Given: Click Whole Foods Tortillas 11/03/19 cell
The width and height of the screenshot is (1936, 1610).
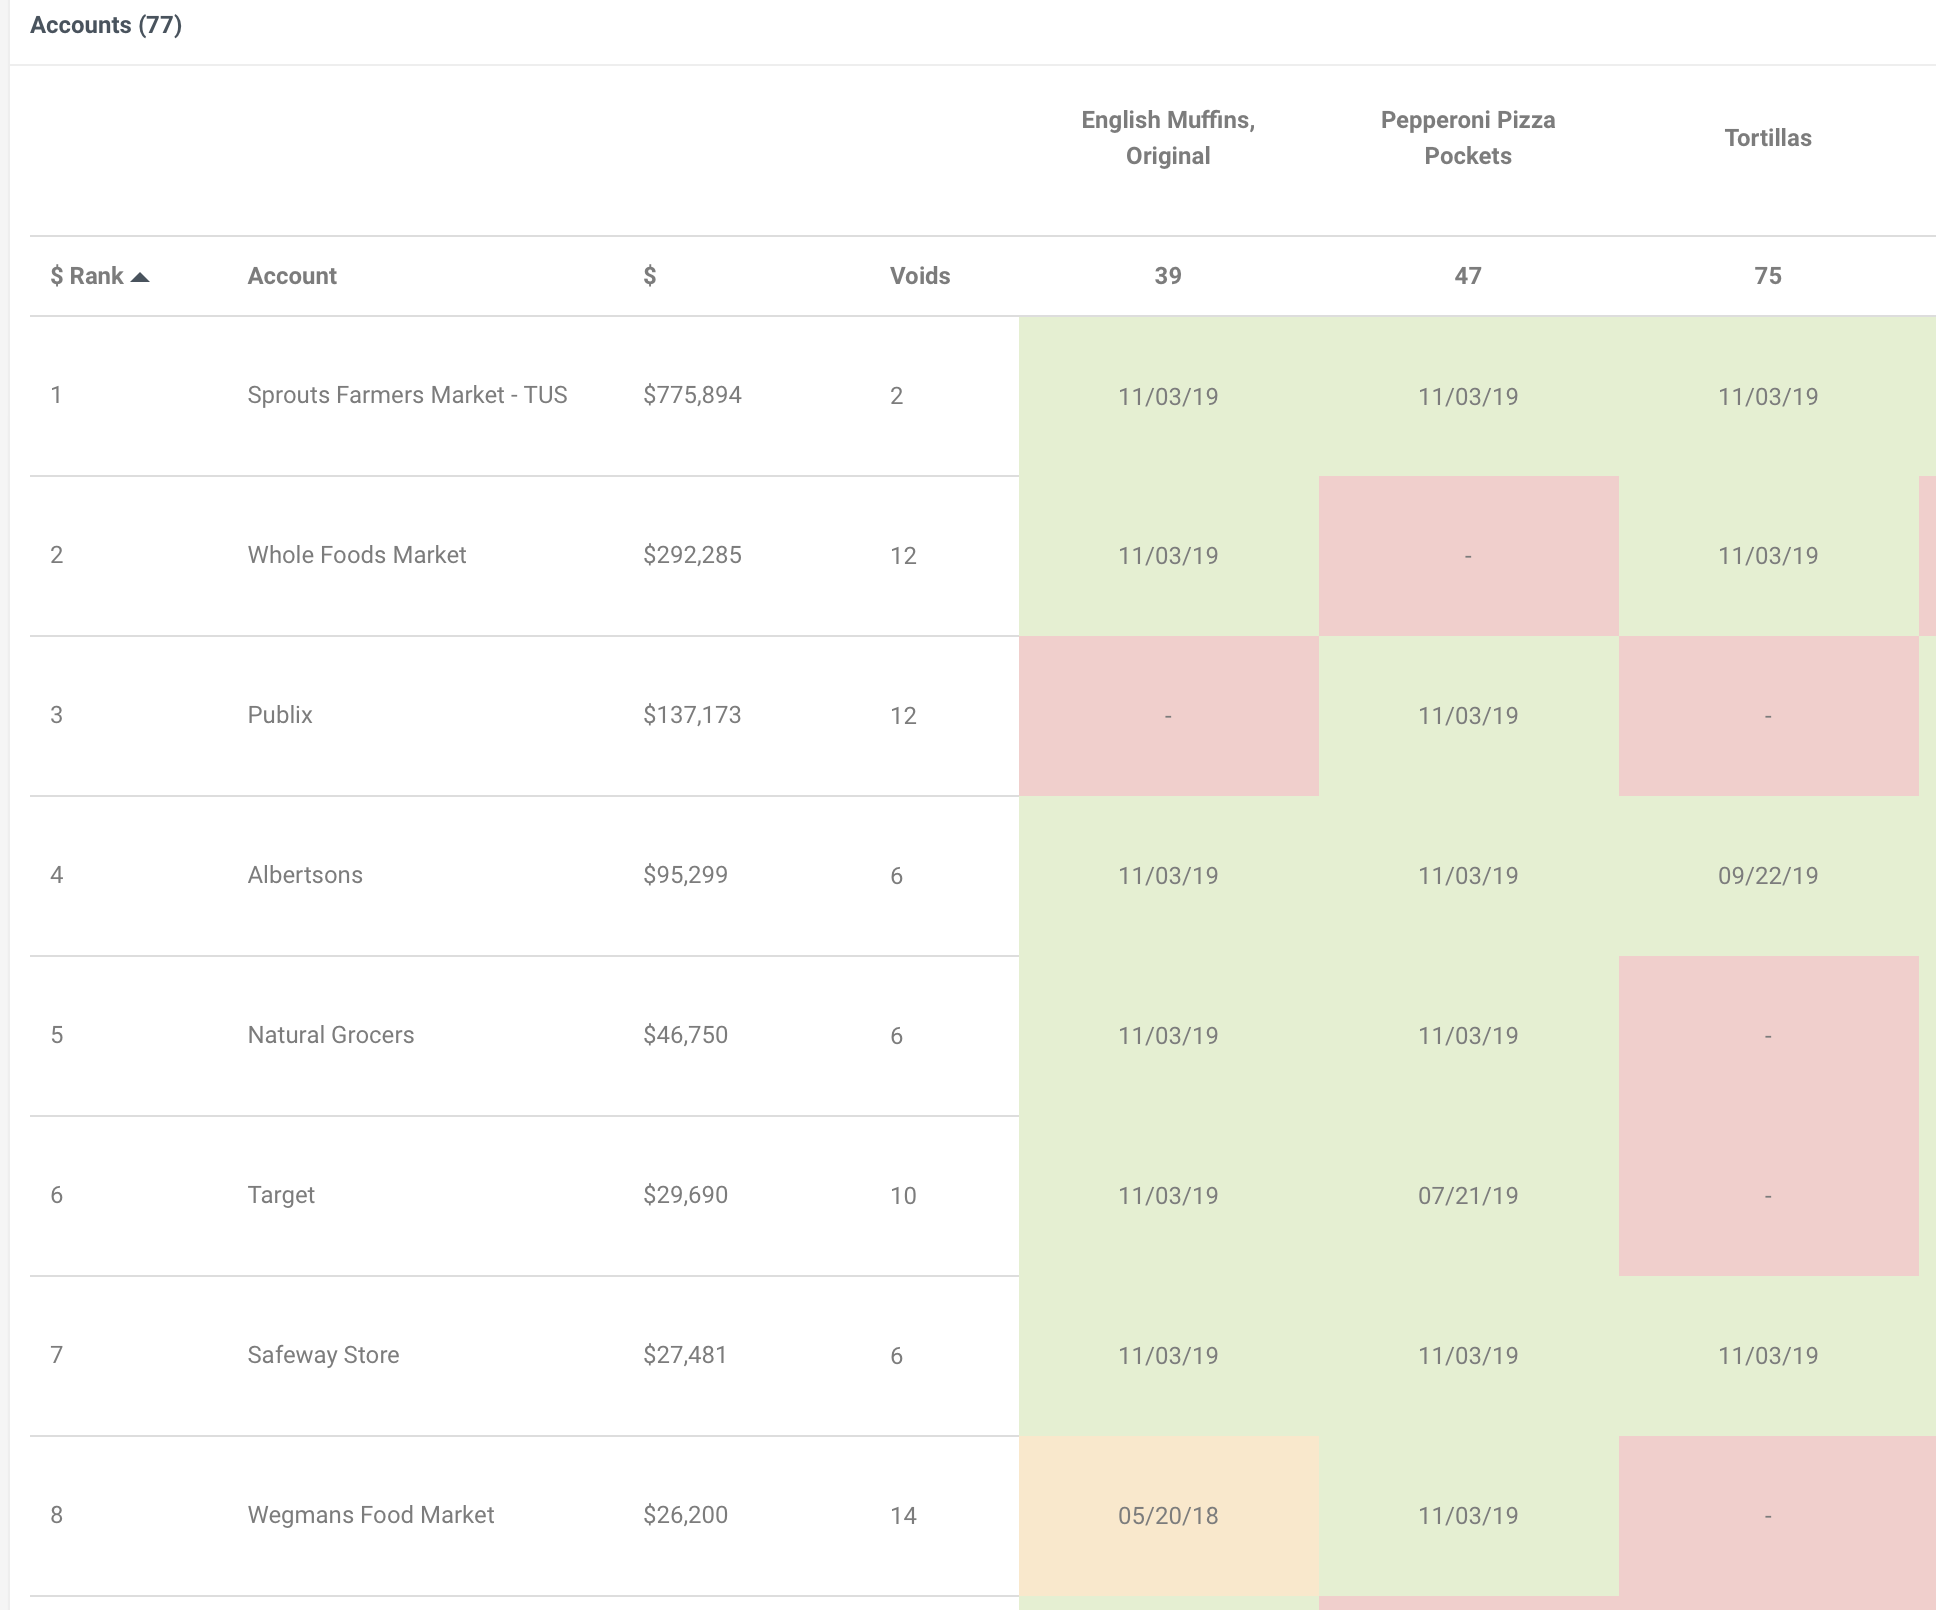Looking at the screenshot, I should pos(1768,556).
